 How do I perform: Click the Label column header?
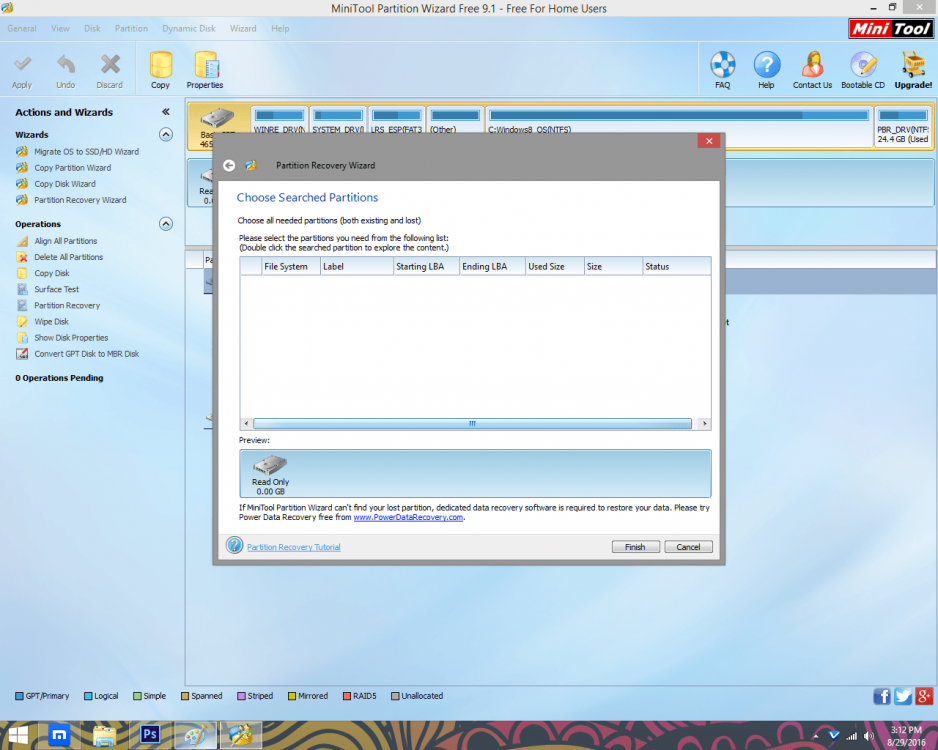point(357,267)
